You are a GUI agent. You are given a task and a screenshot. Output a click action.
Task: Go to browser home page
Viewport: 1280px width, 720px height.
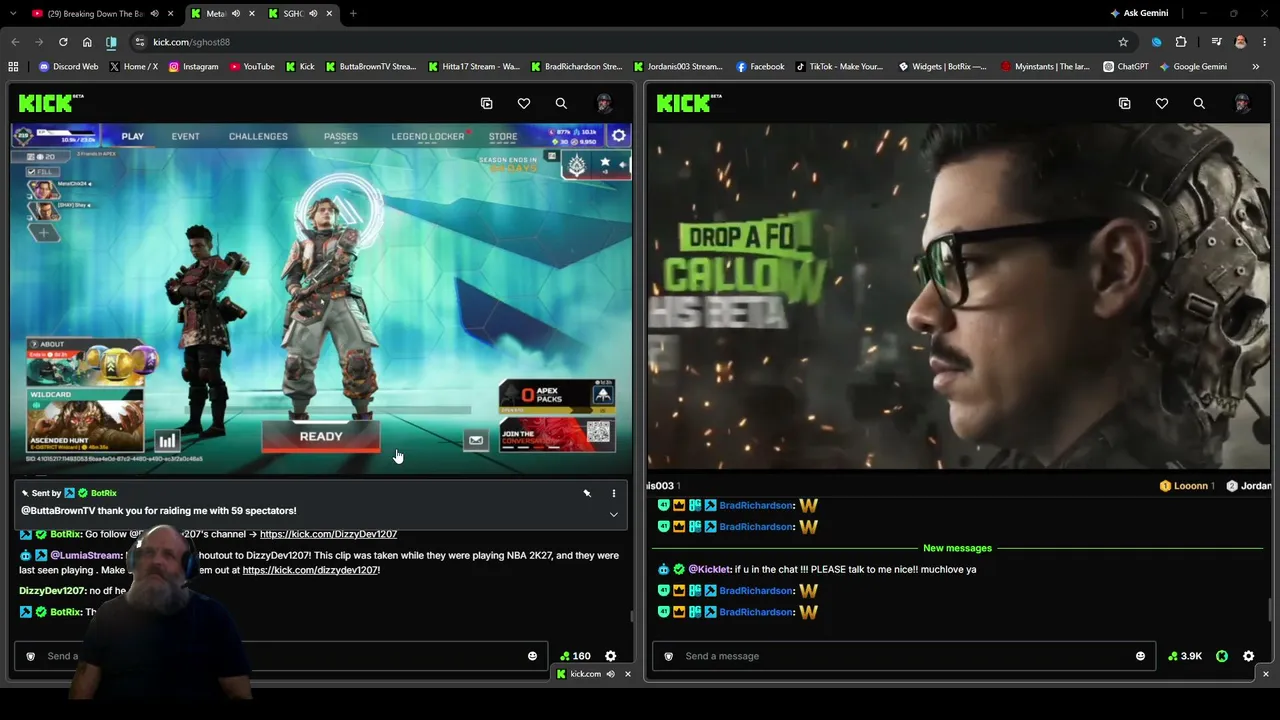[x=87, y=42]
